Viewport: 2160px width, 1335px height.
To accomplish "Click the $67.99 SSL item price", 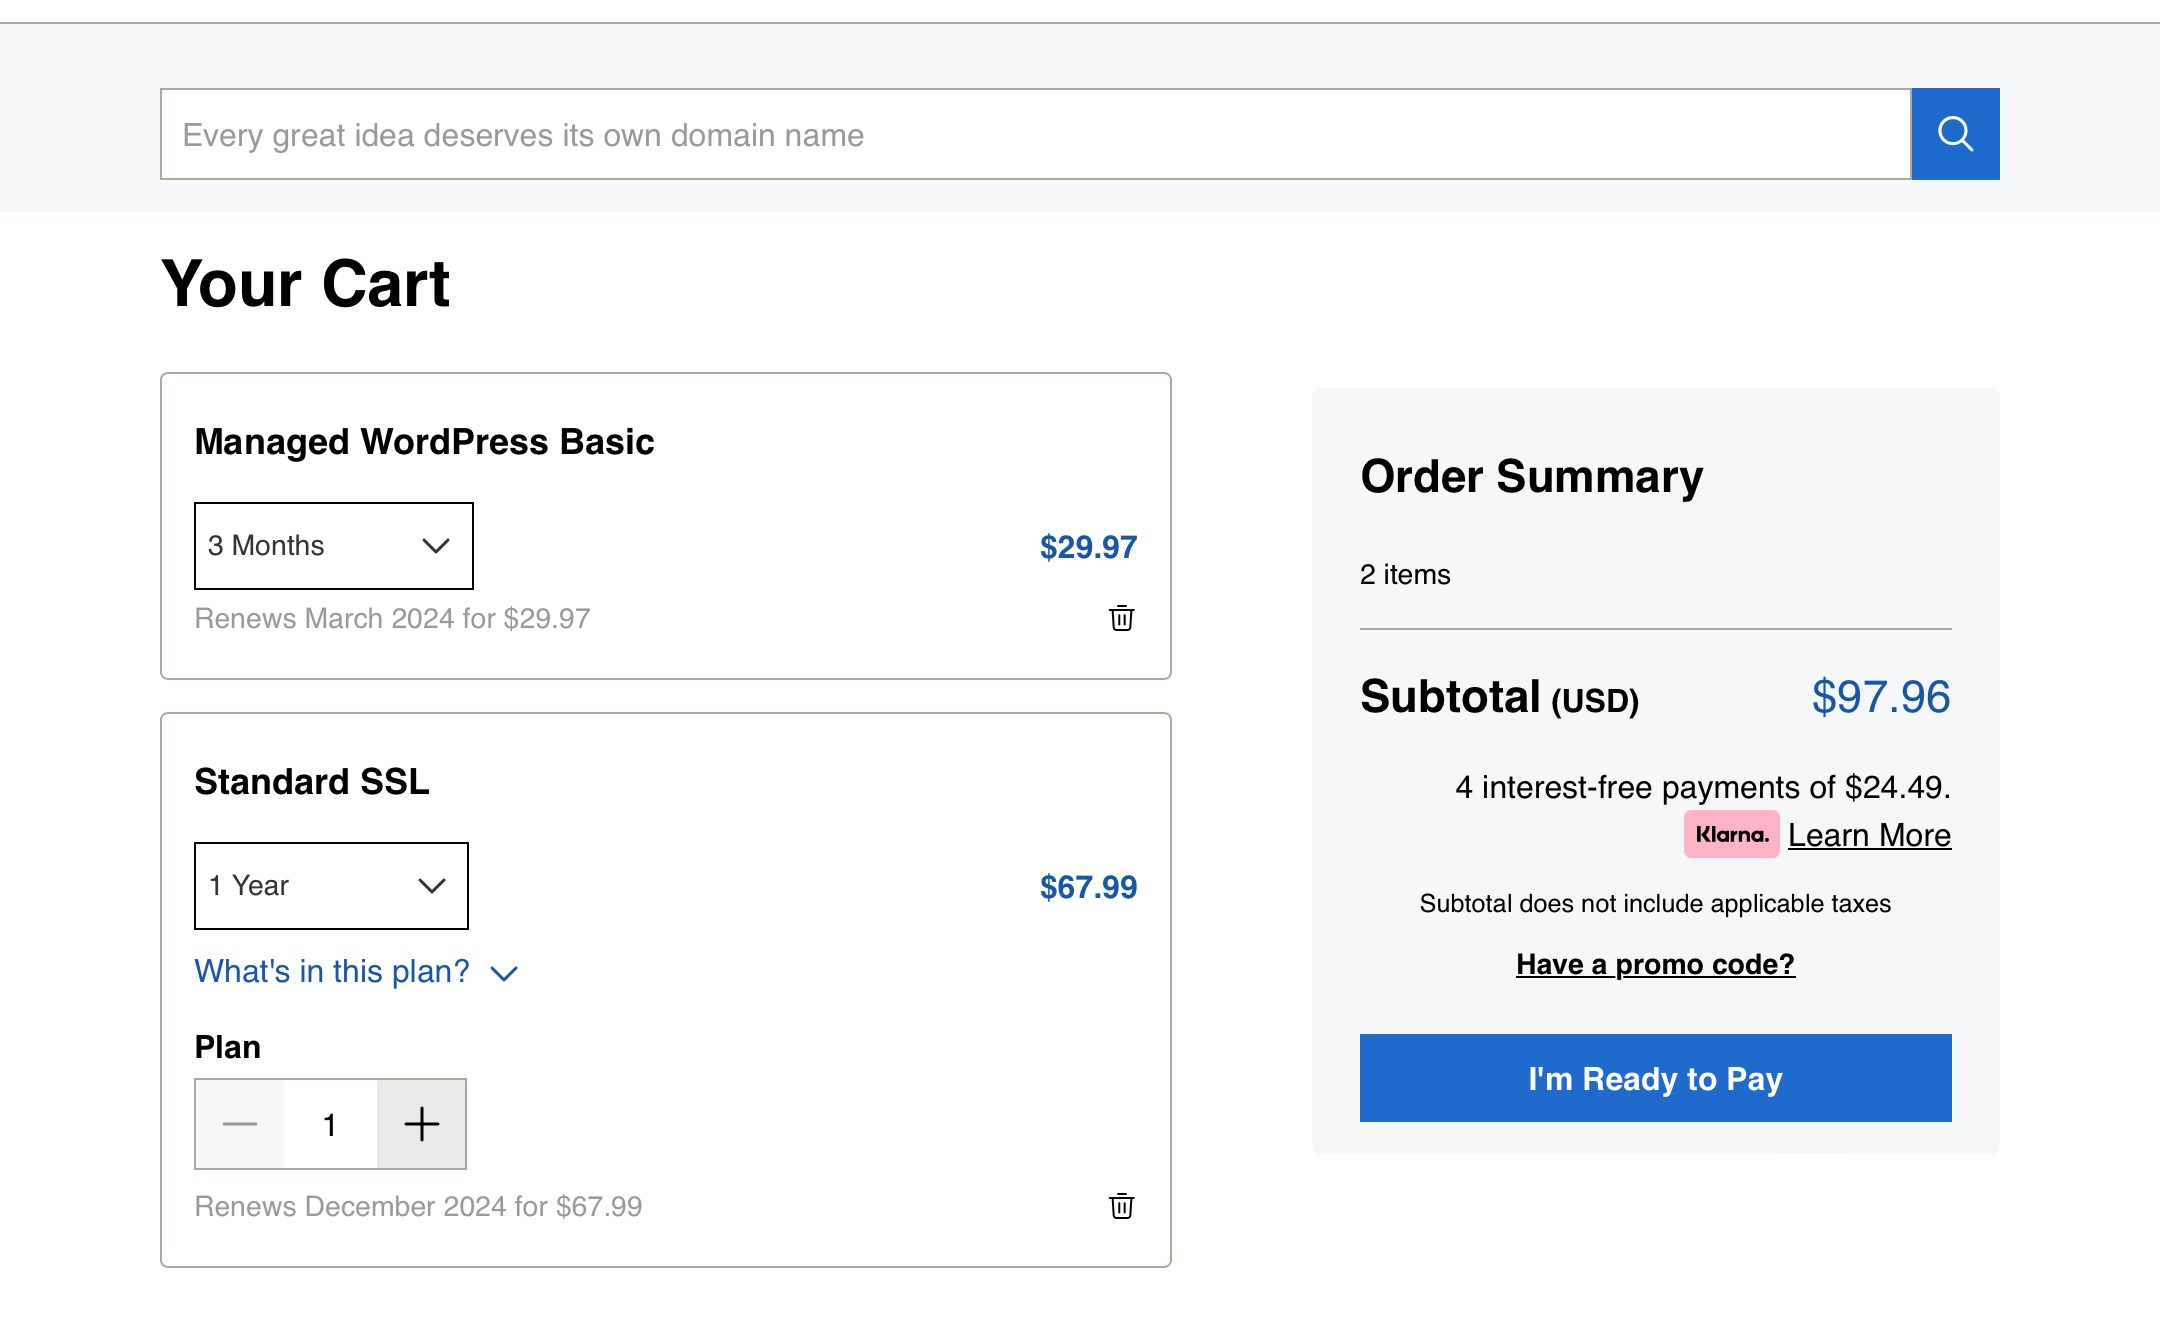I will pyautogui.click(x=1088, y=887).
